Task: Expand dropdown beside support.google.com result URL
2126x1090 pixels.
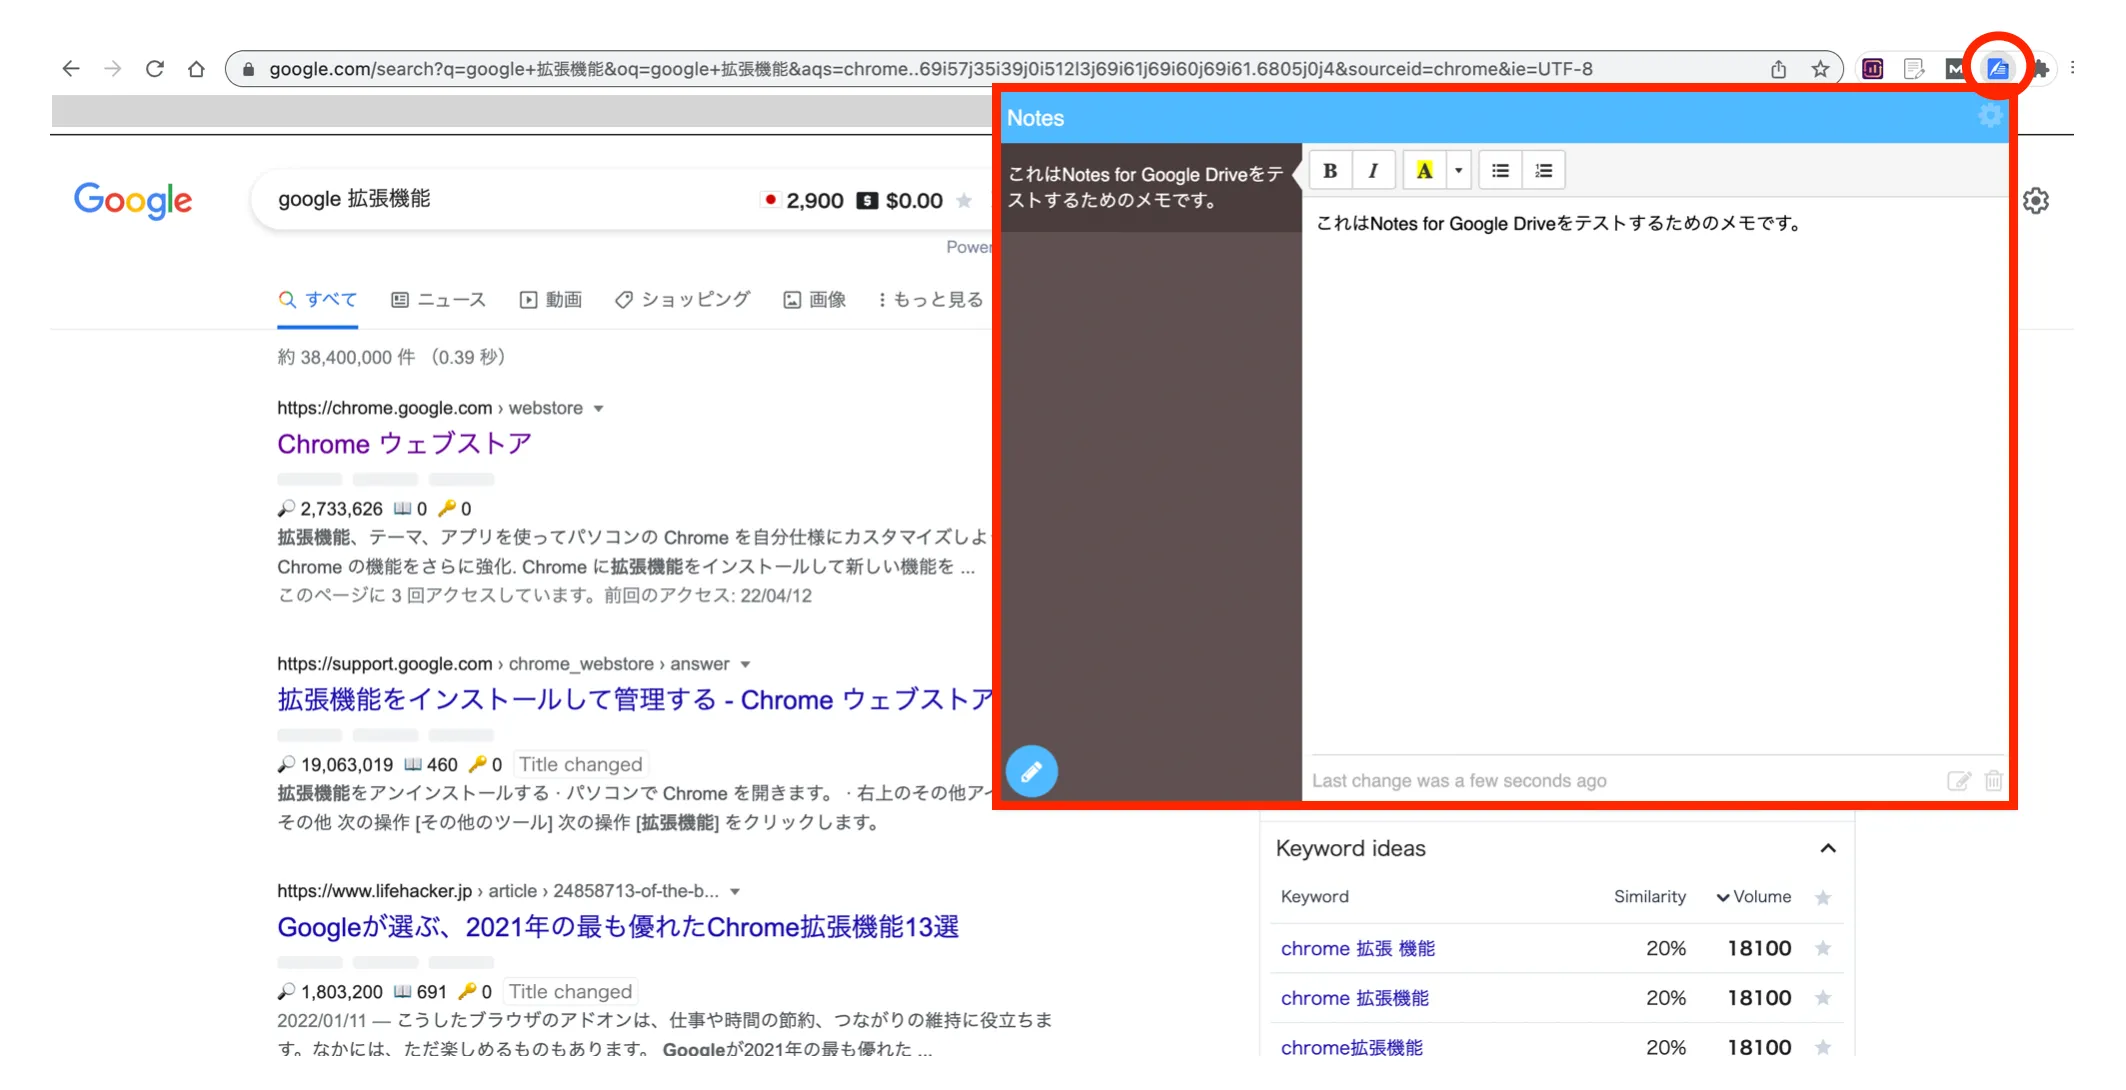Action: click(x=745, y=664)
